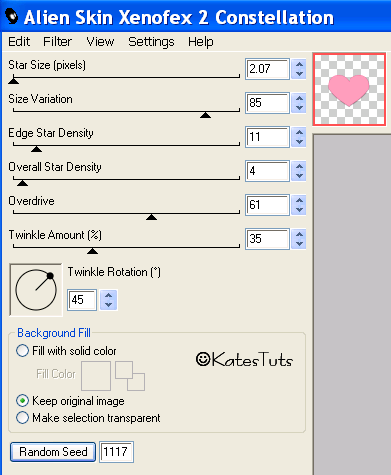Decrease Star Size with down arrow
The image size is (391, 475).
tap(299, 74)
